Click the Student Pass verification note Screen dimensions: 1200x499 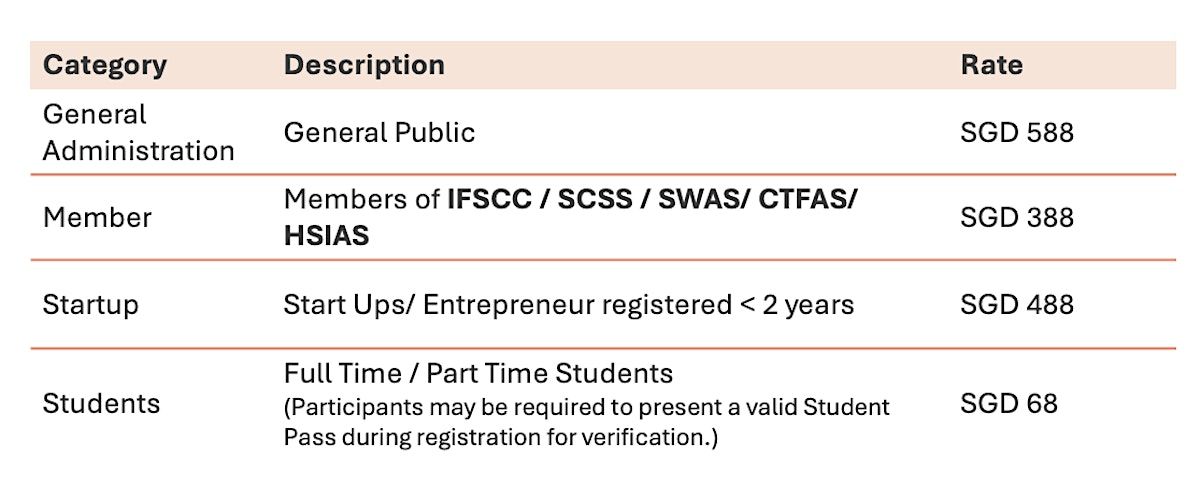tap(586, 422)
